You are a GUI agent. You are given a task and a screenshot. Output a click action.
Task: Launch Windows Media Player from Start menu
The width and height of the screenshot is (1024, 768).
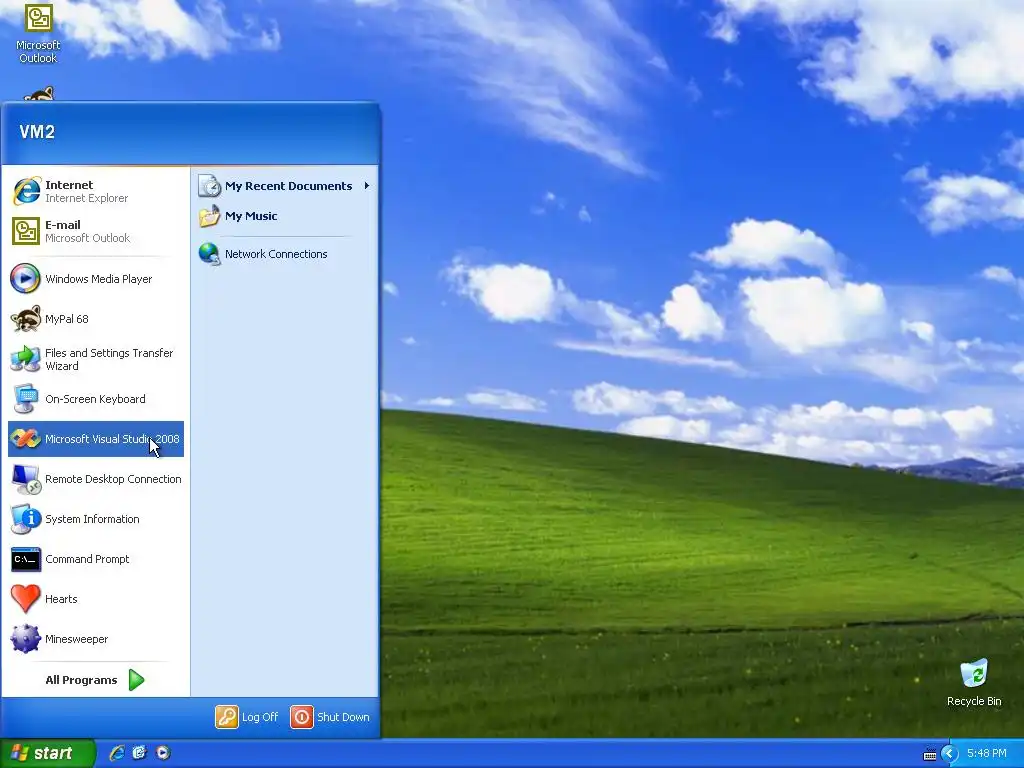coord(96,279)
